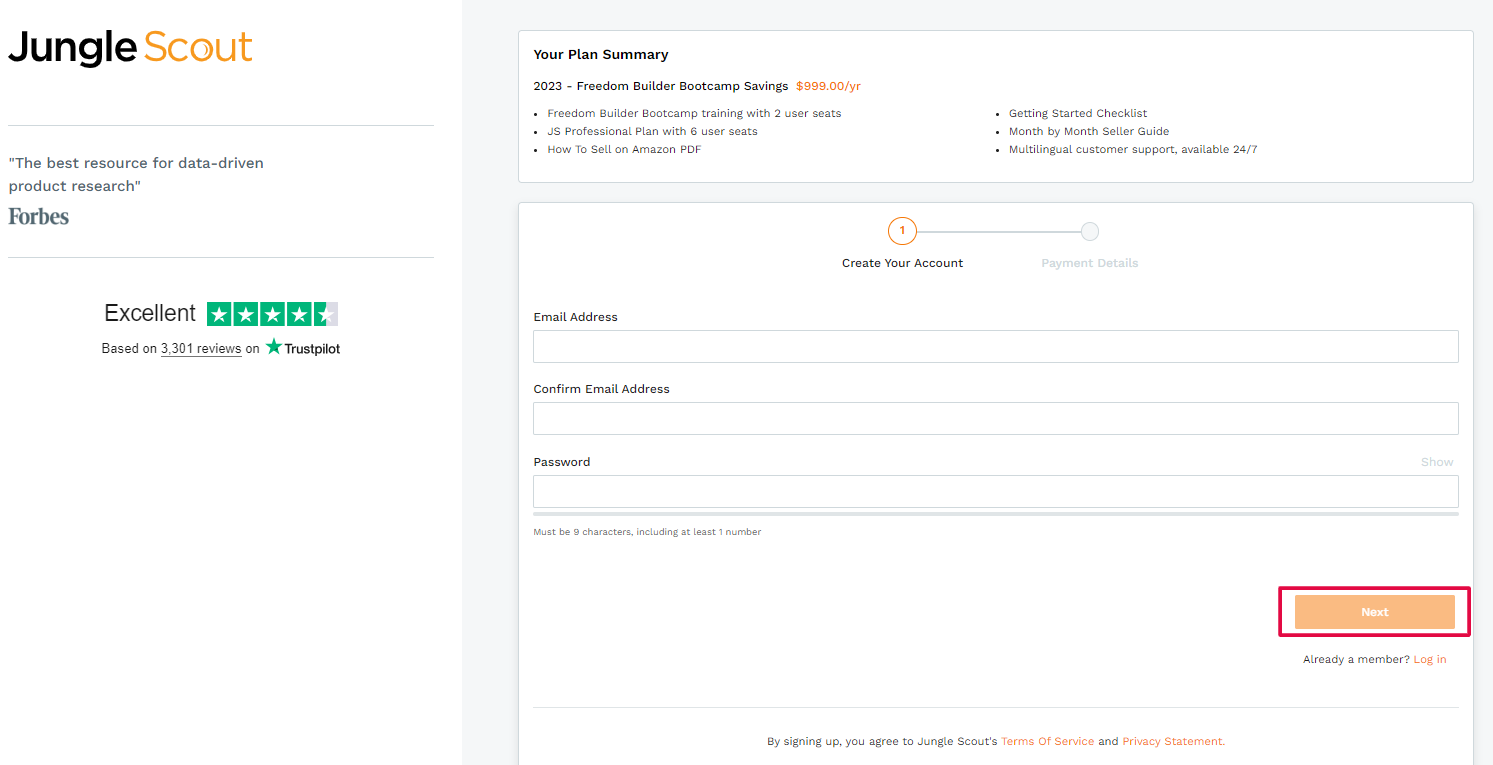Click Getting Started Checklist item
The width and height of the screenshot is (1493, 765).
pyautogui.click(x=1078, y=114)
